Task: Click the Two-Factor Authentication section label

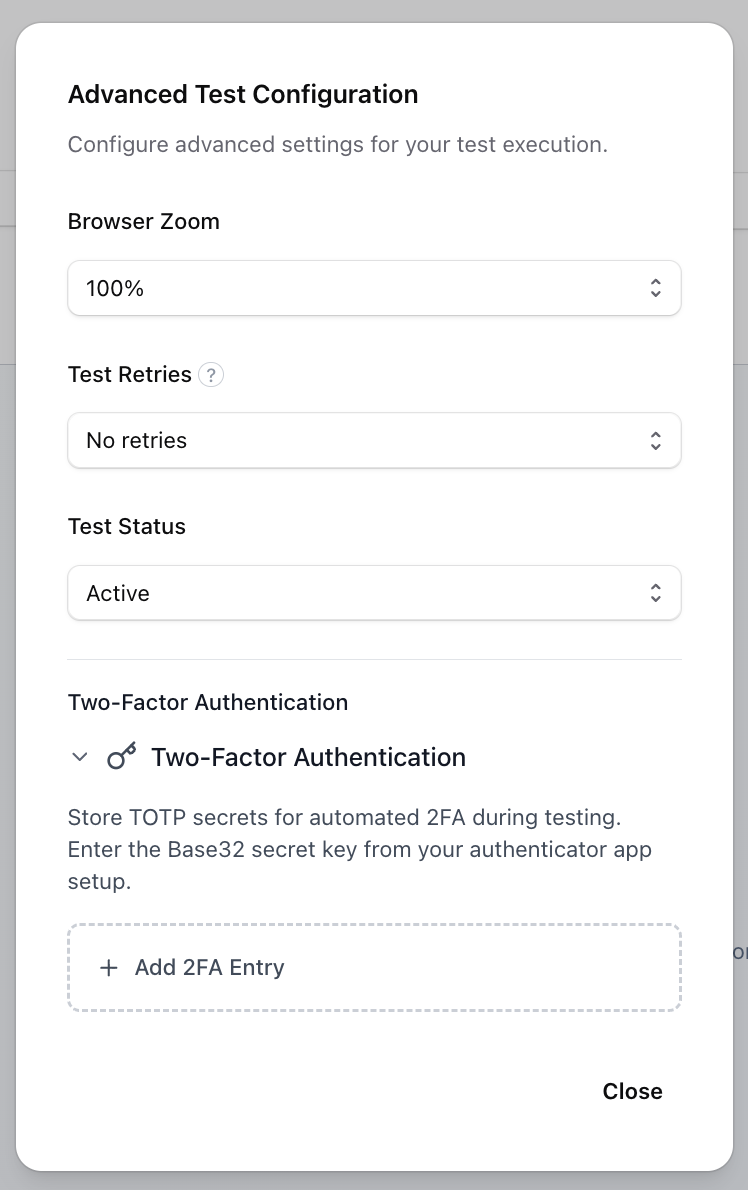Action: [207, 702]
